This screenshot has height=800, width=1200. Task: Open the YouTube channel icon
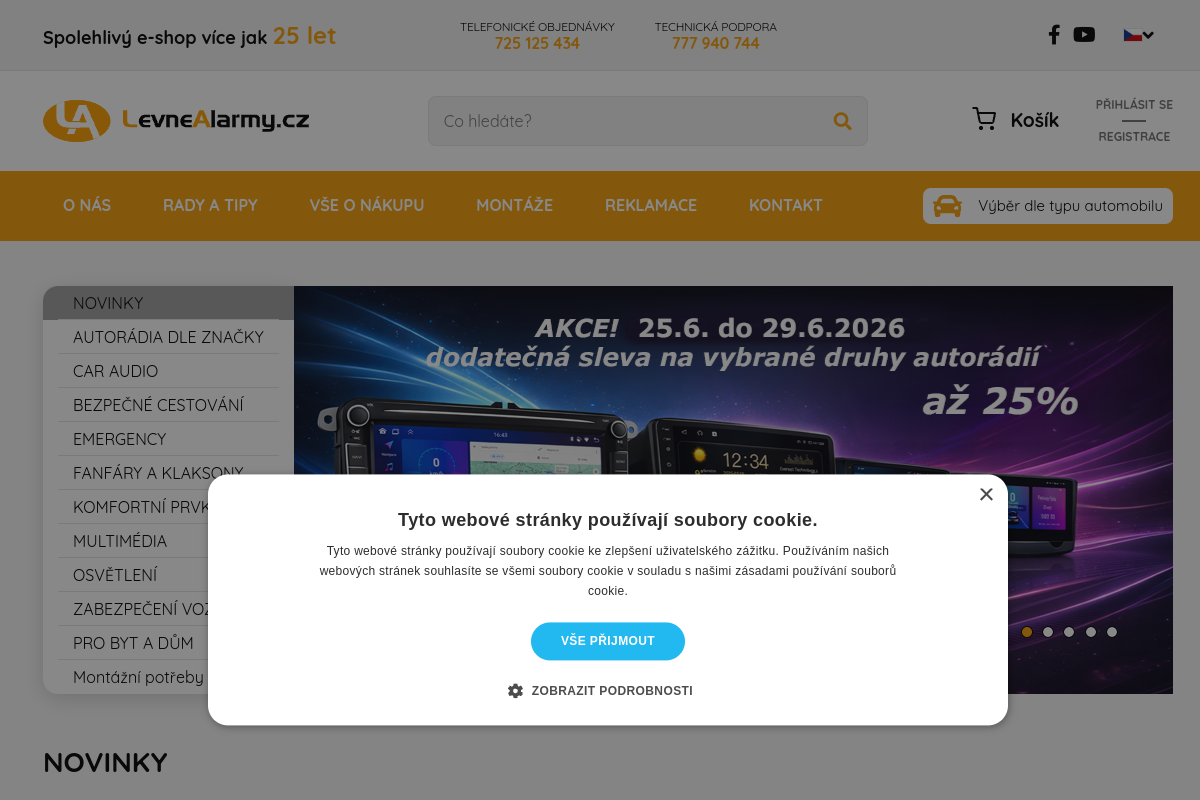pos(1084,35)
